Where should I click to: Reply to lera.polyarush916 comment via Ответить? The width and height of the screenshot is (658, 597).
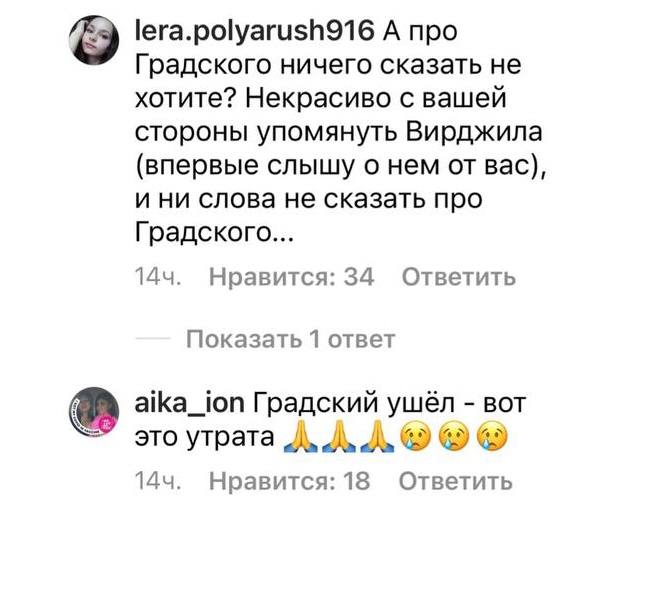[459, 277]
